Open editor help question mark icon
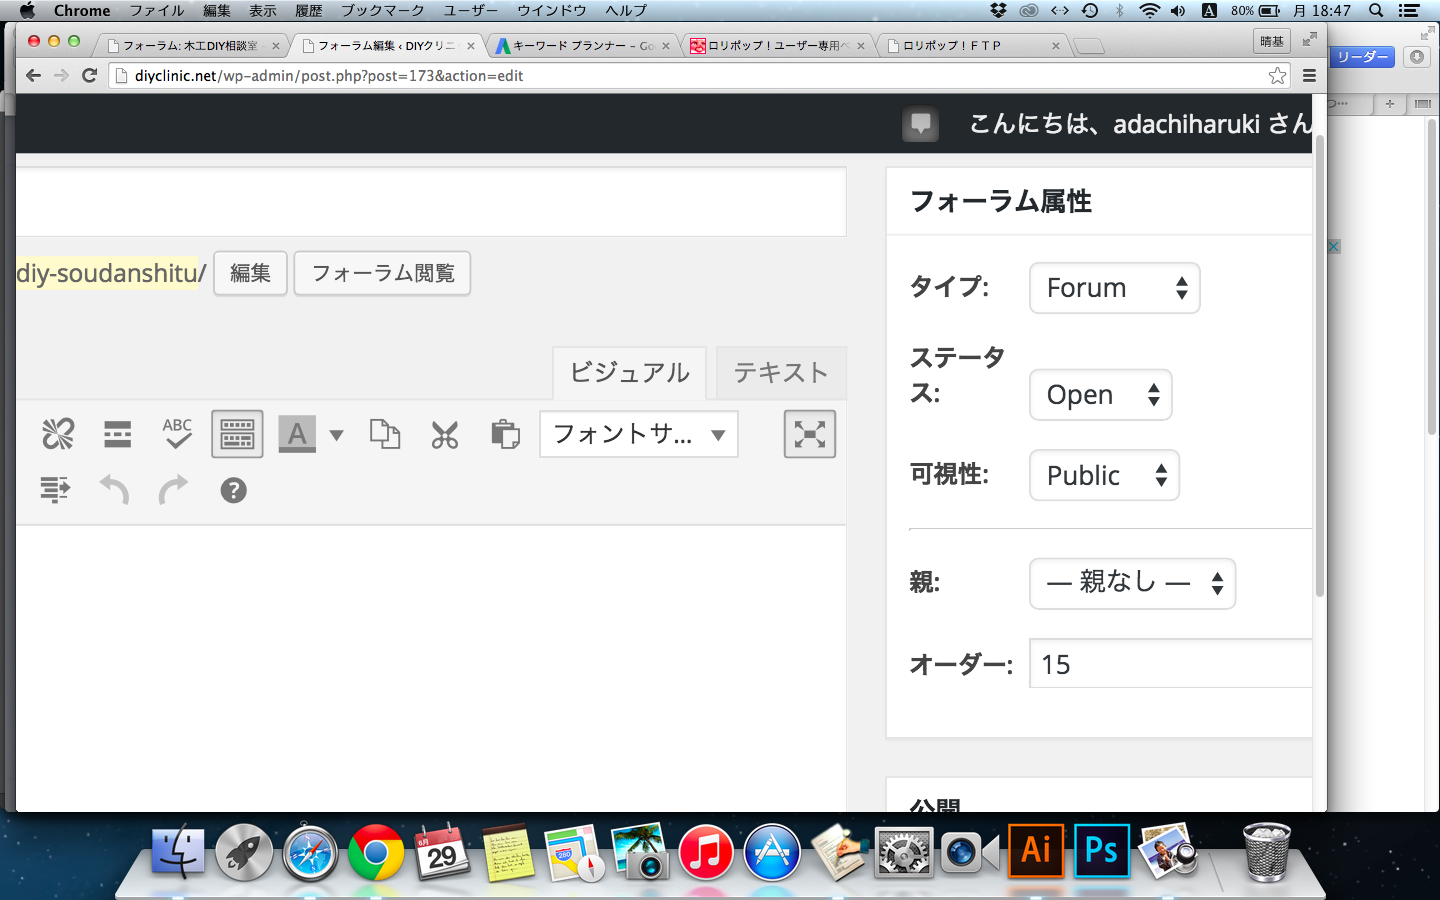This screenshot has width=1440, height=900. tap(233, 490)
